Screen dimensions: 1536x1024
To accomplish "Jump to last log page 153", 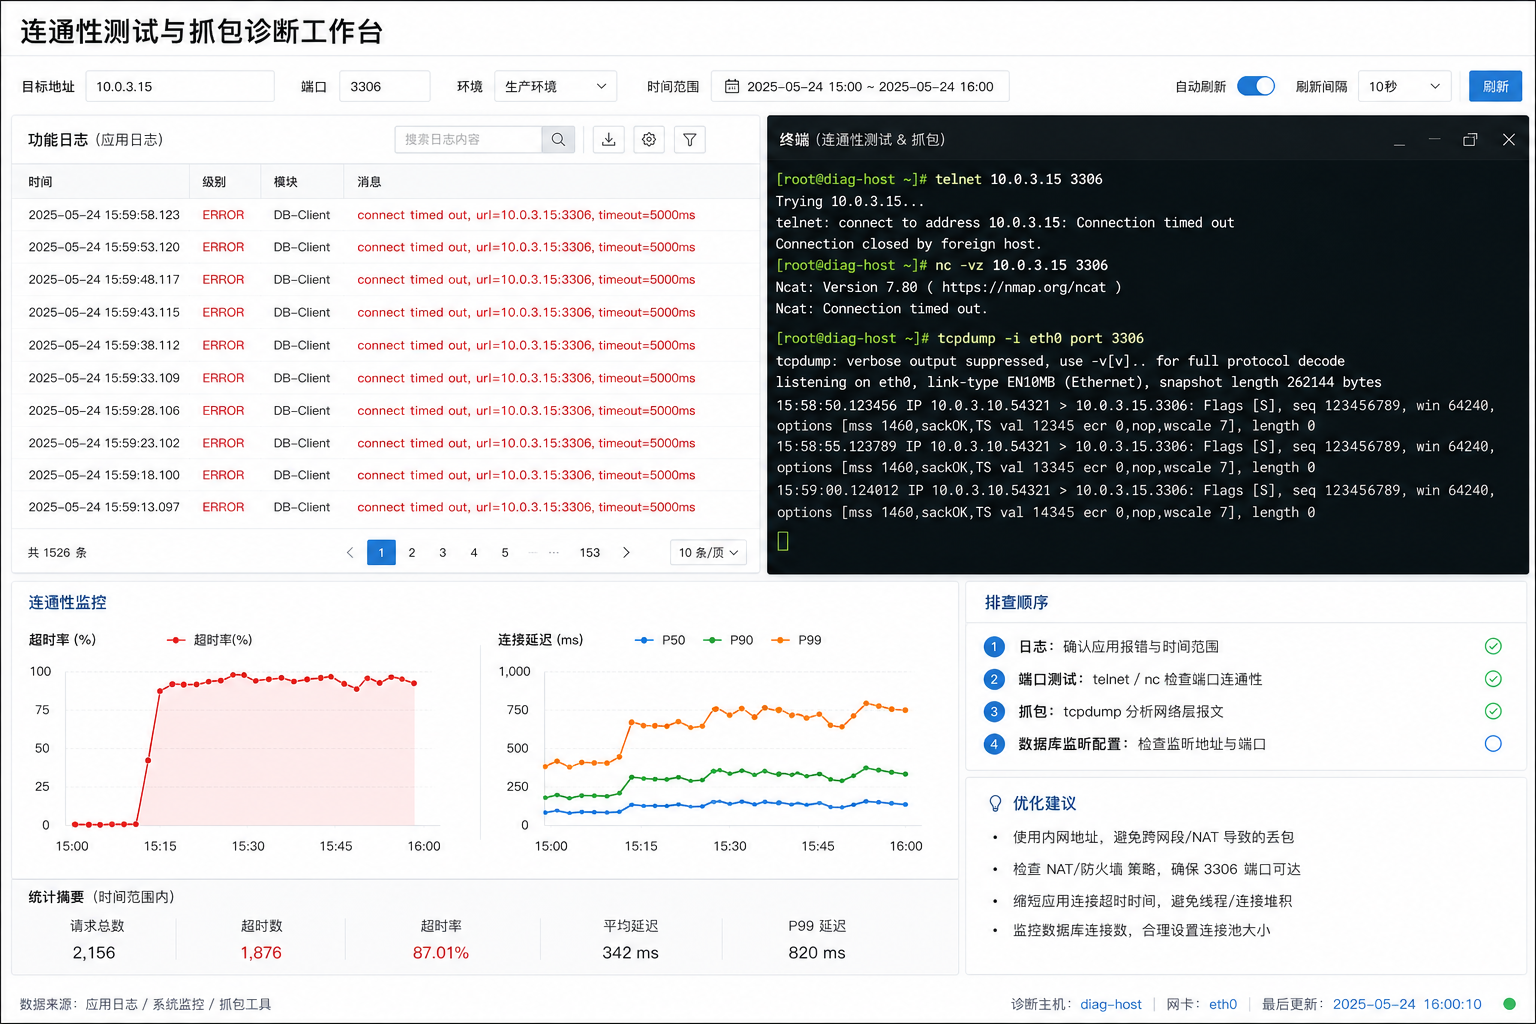I will [590, 552].
